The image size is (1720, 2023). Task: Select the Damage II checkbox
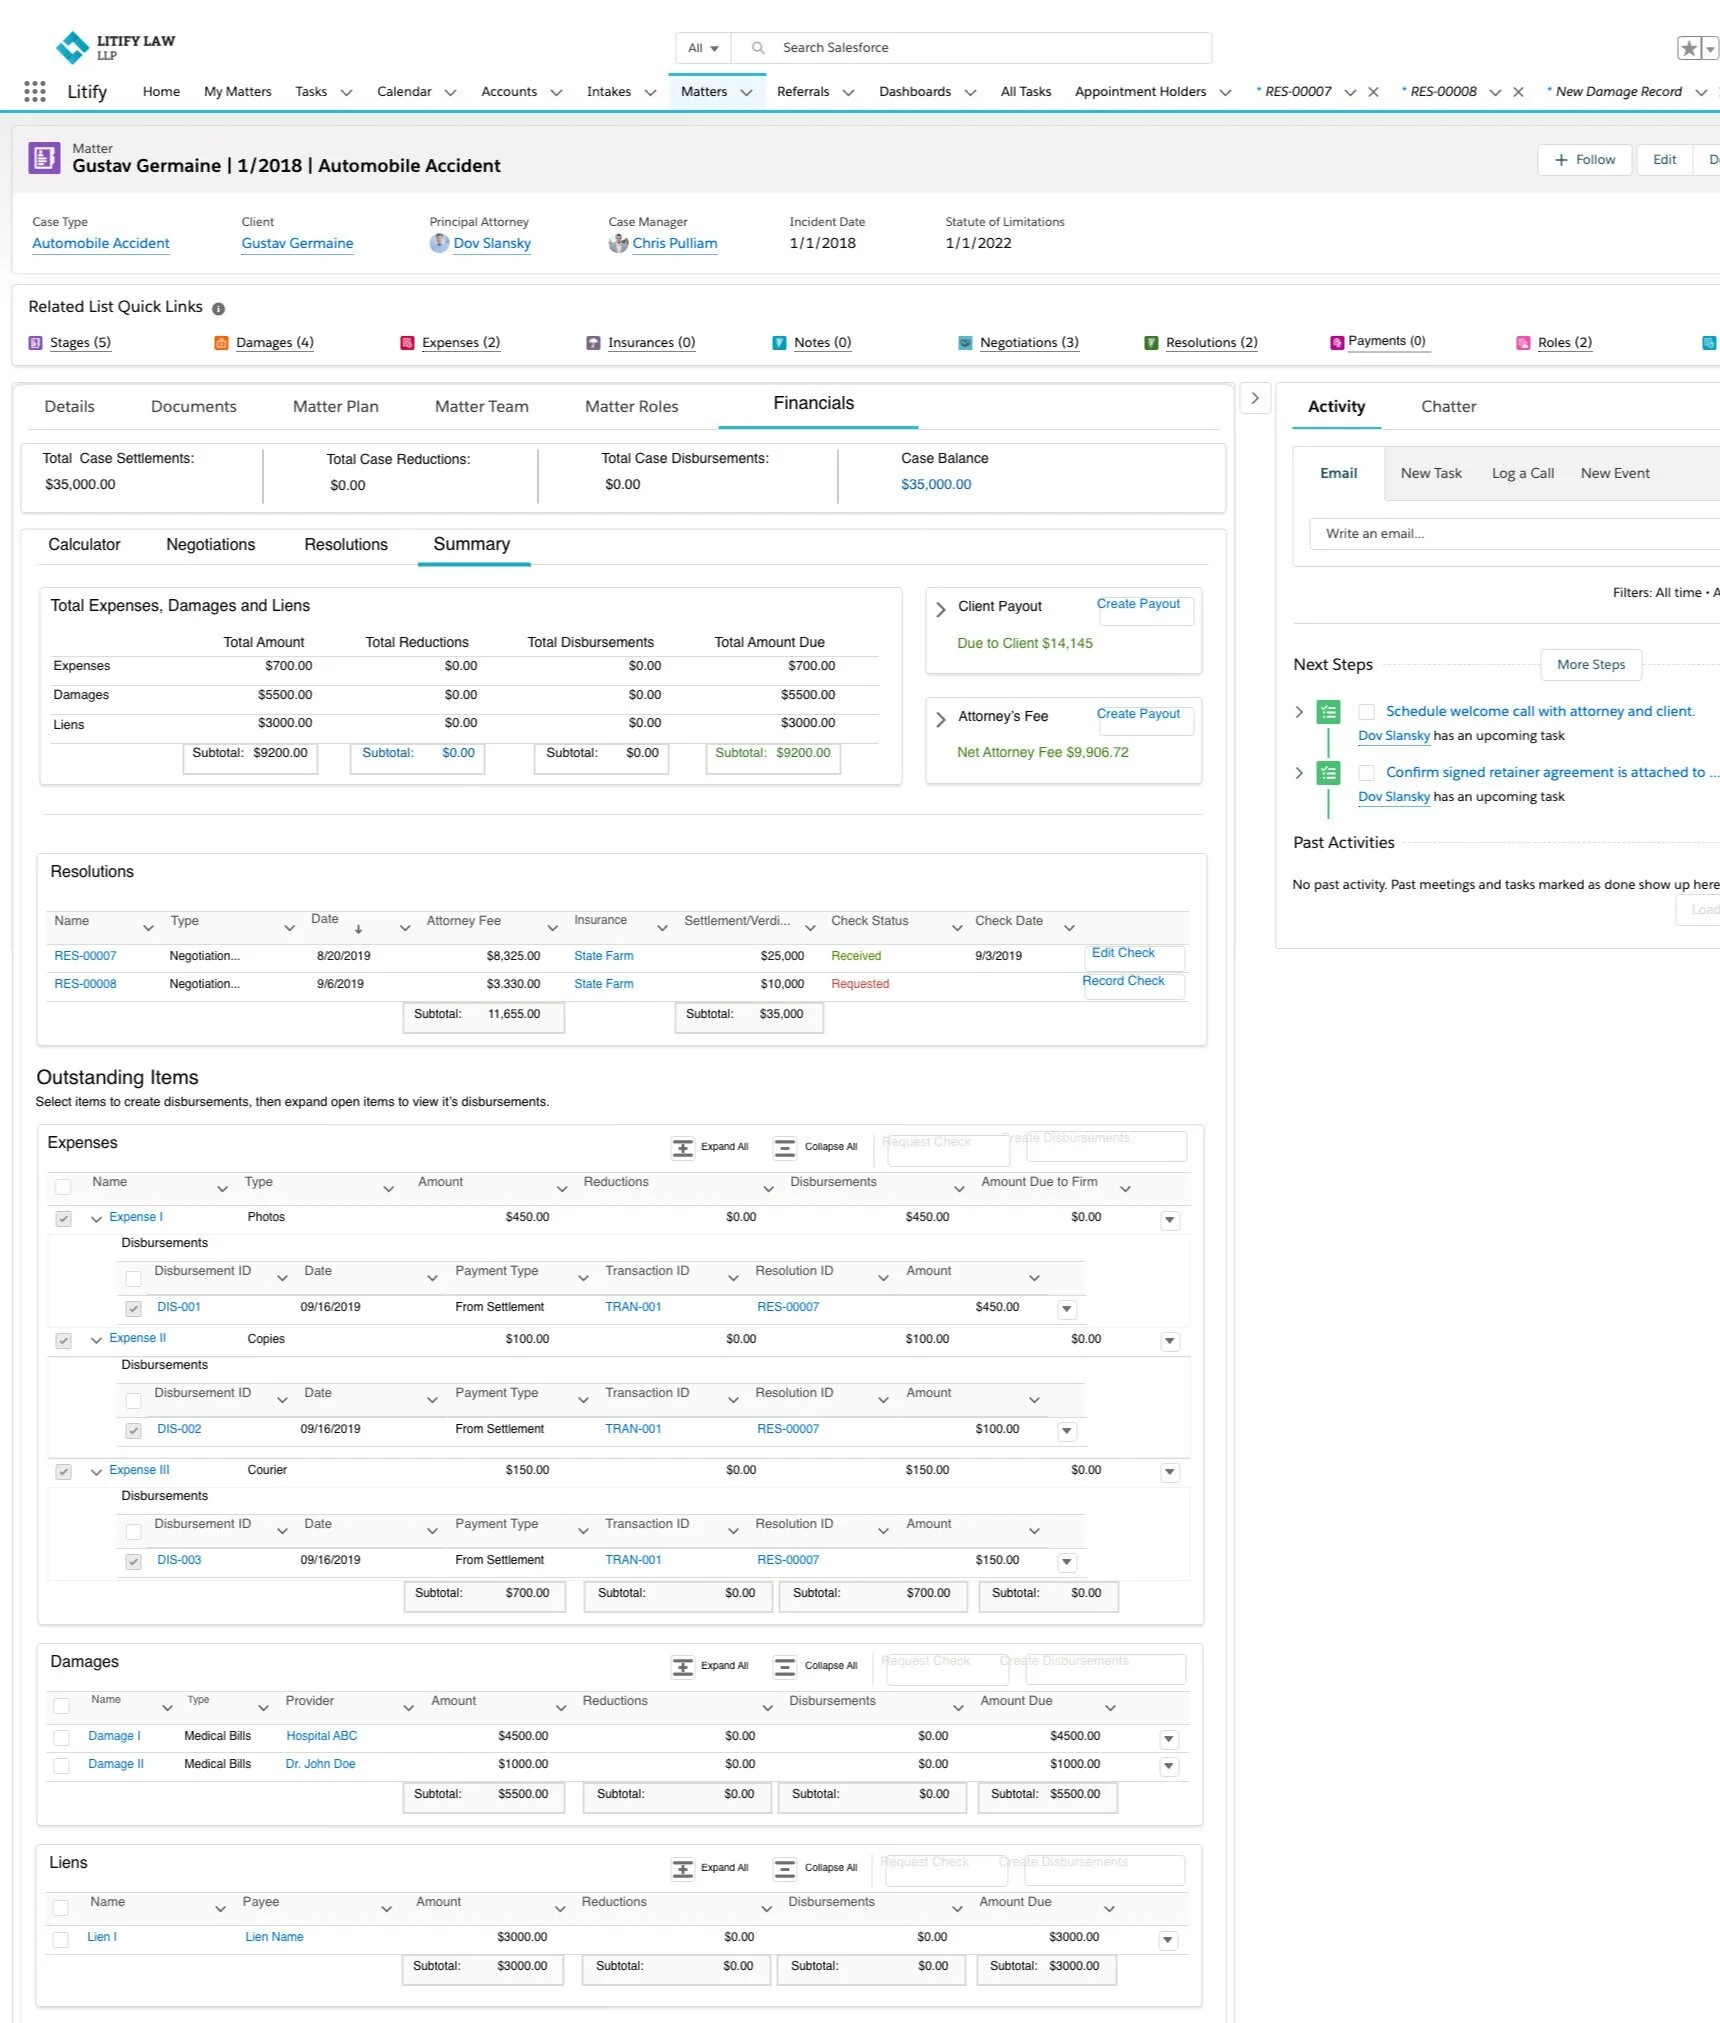pyautogui.click(x=61, y=1766)
